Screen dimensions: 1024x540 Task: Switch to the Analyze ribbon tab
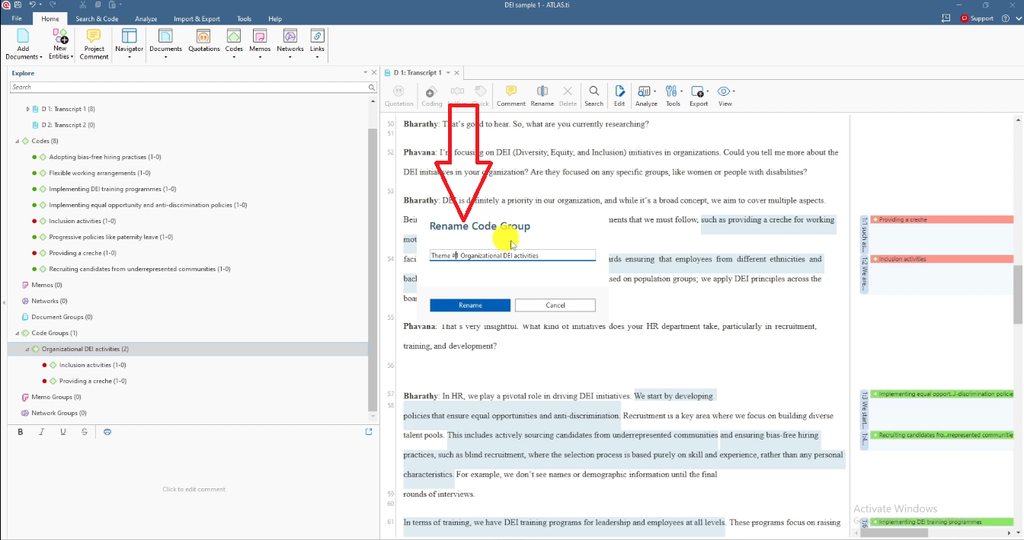146,18
